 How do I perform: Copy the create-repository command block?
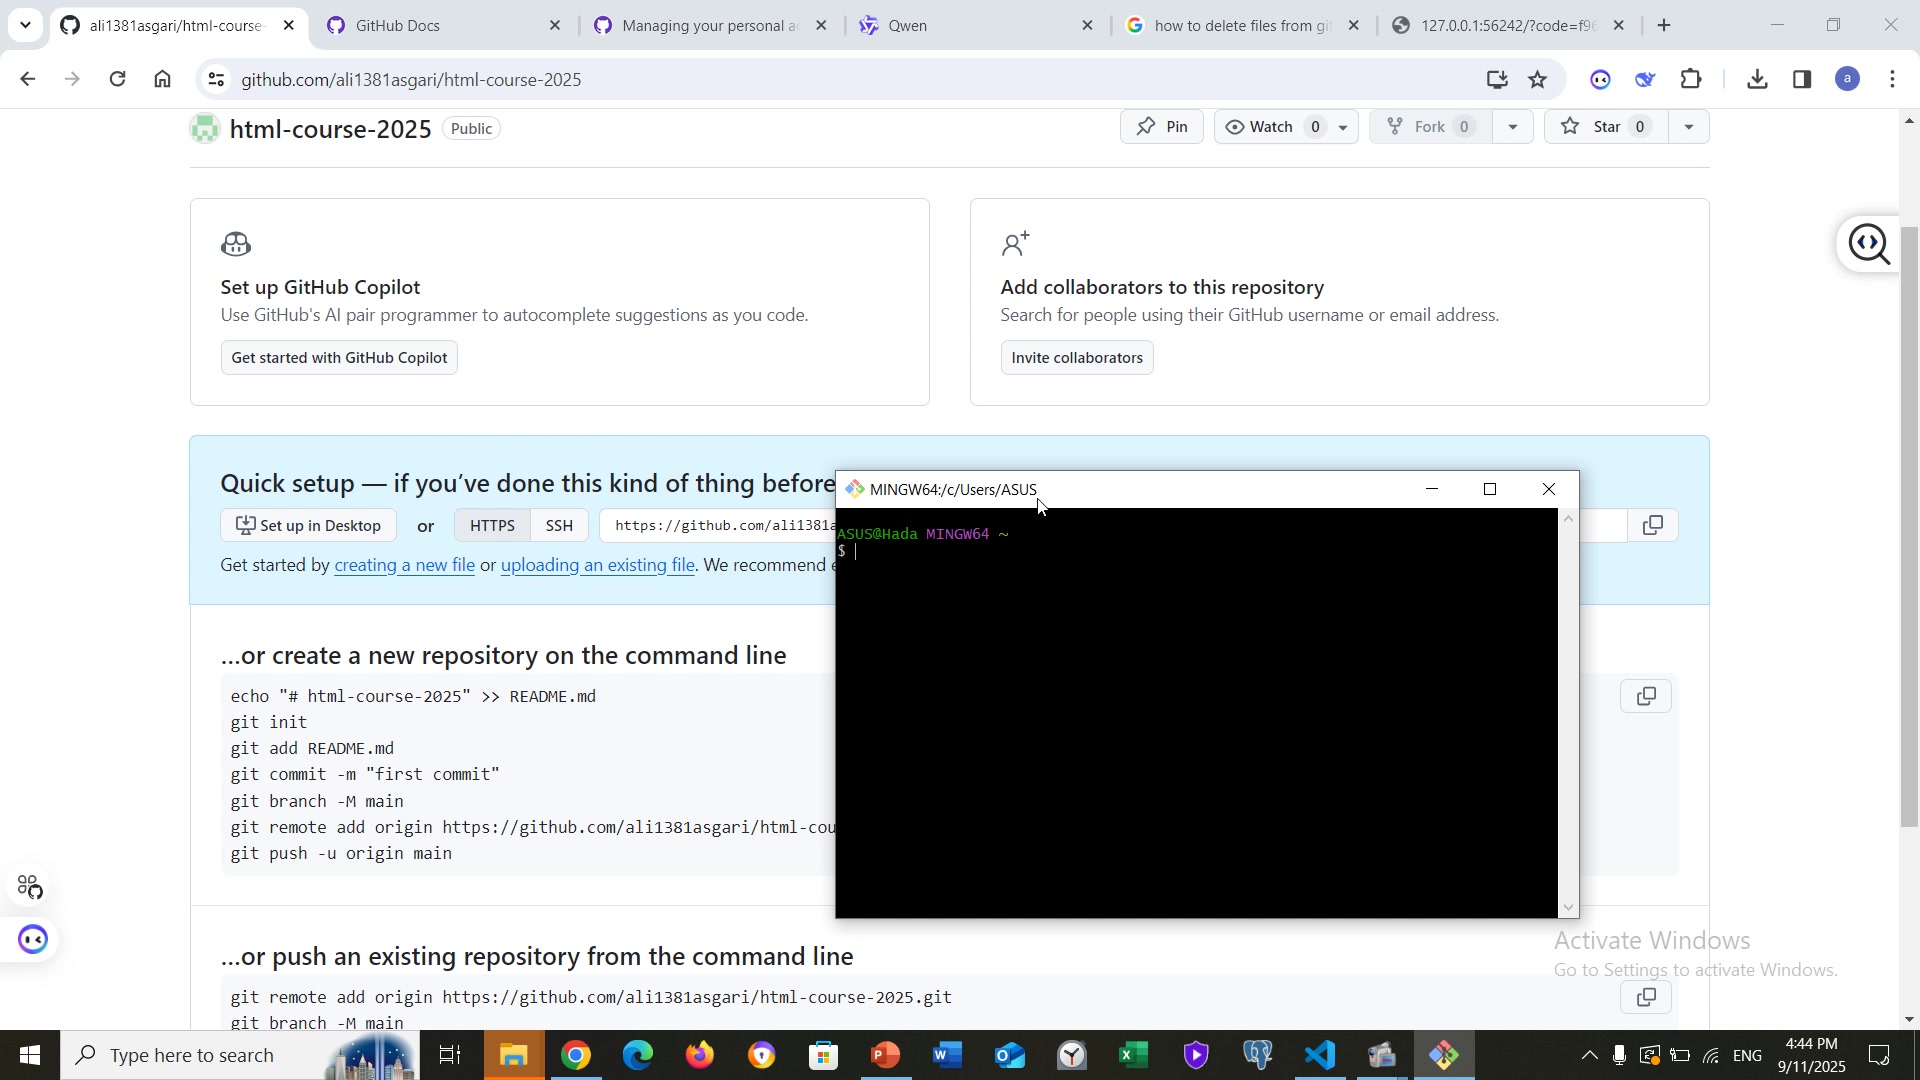coord(1645,697)
